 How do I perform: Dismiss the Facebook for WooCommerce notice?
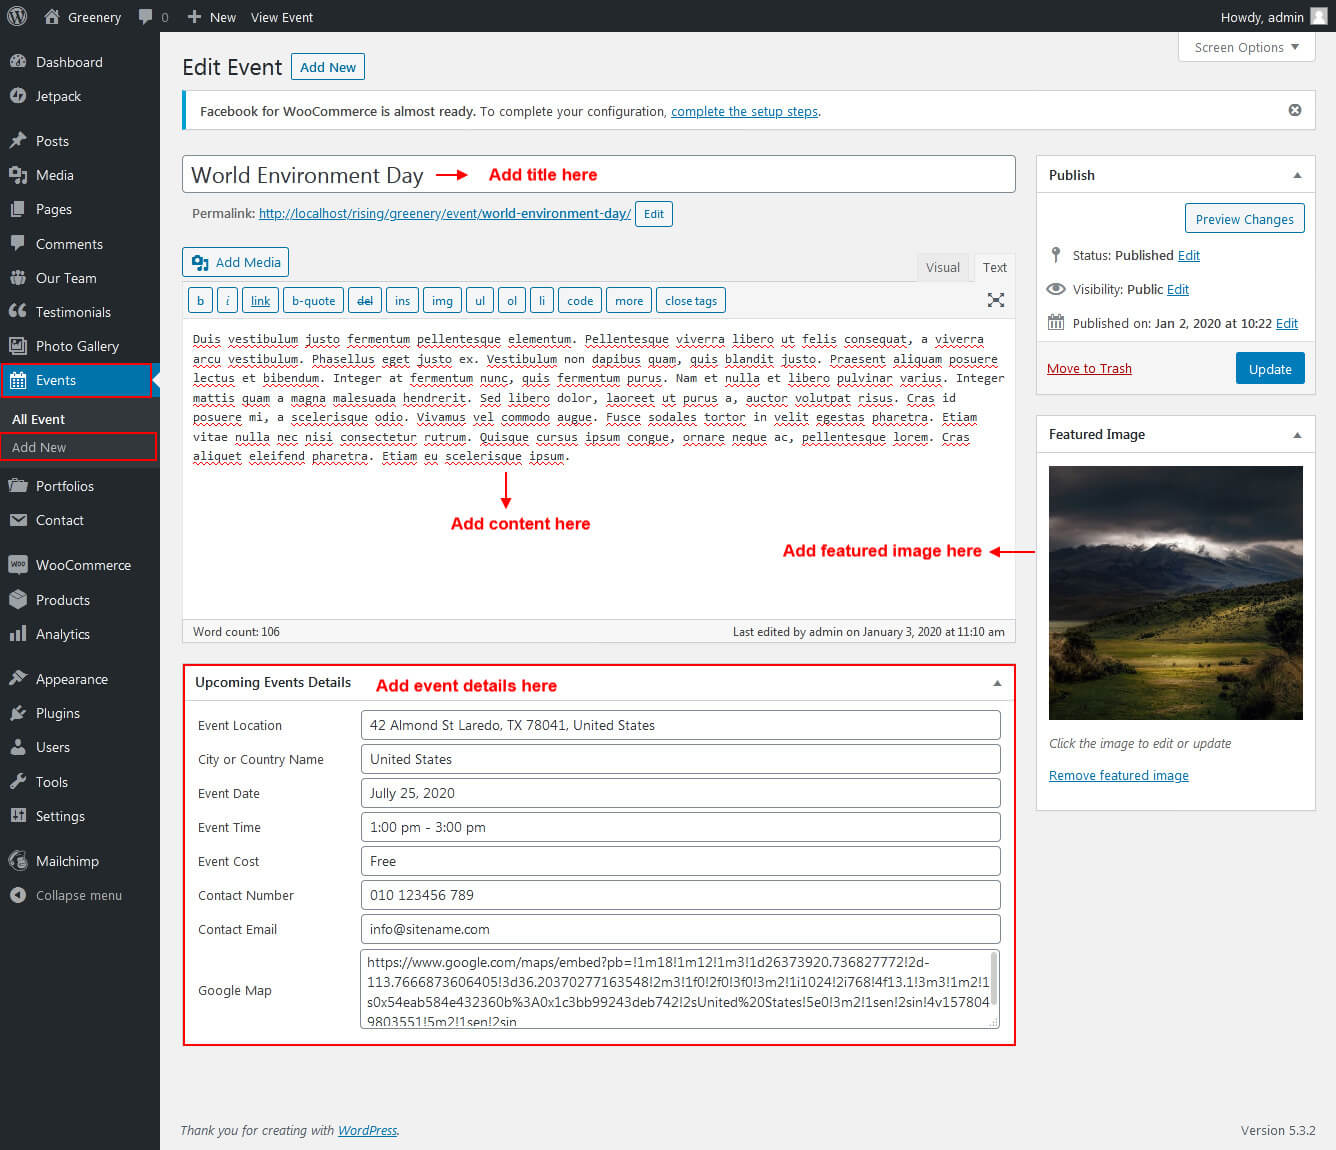click(1295, 110)
